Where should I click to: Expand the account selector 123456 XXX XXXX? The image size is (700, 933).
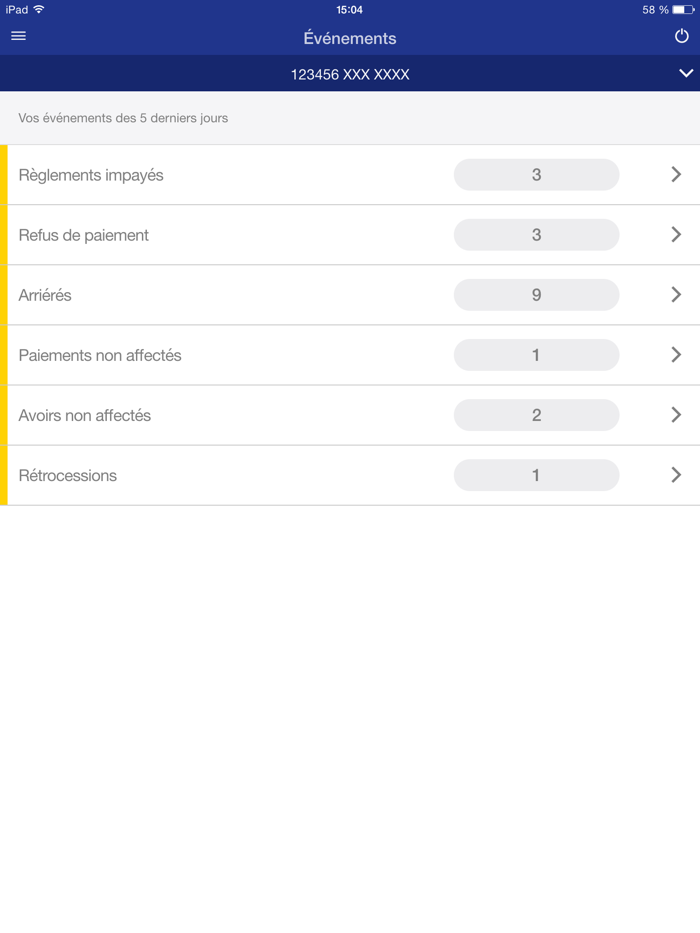[350, 73]
